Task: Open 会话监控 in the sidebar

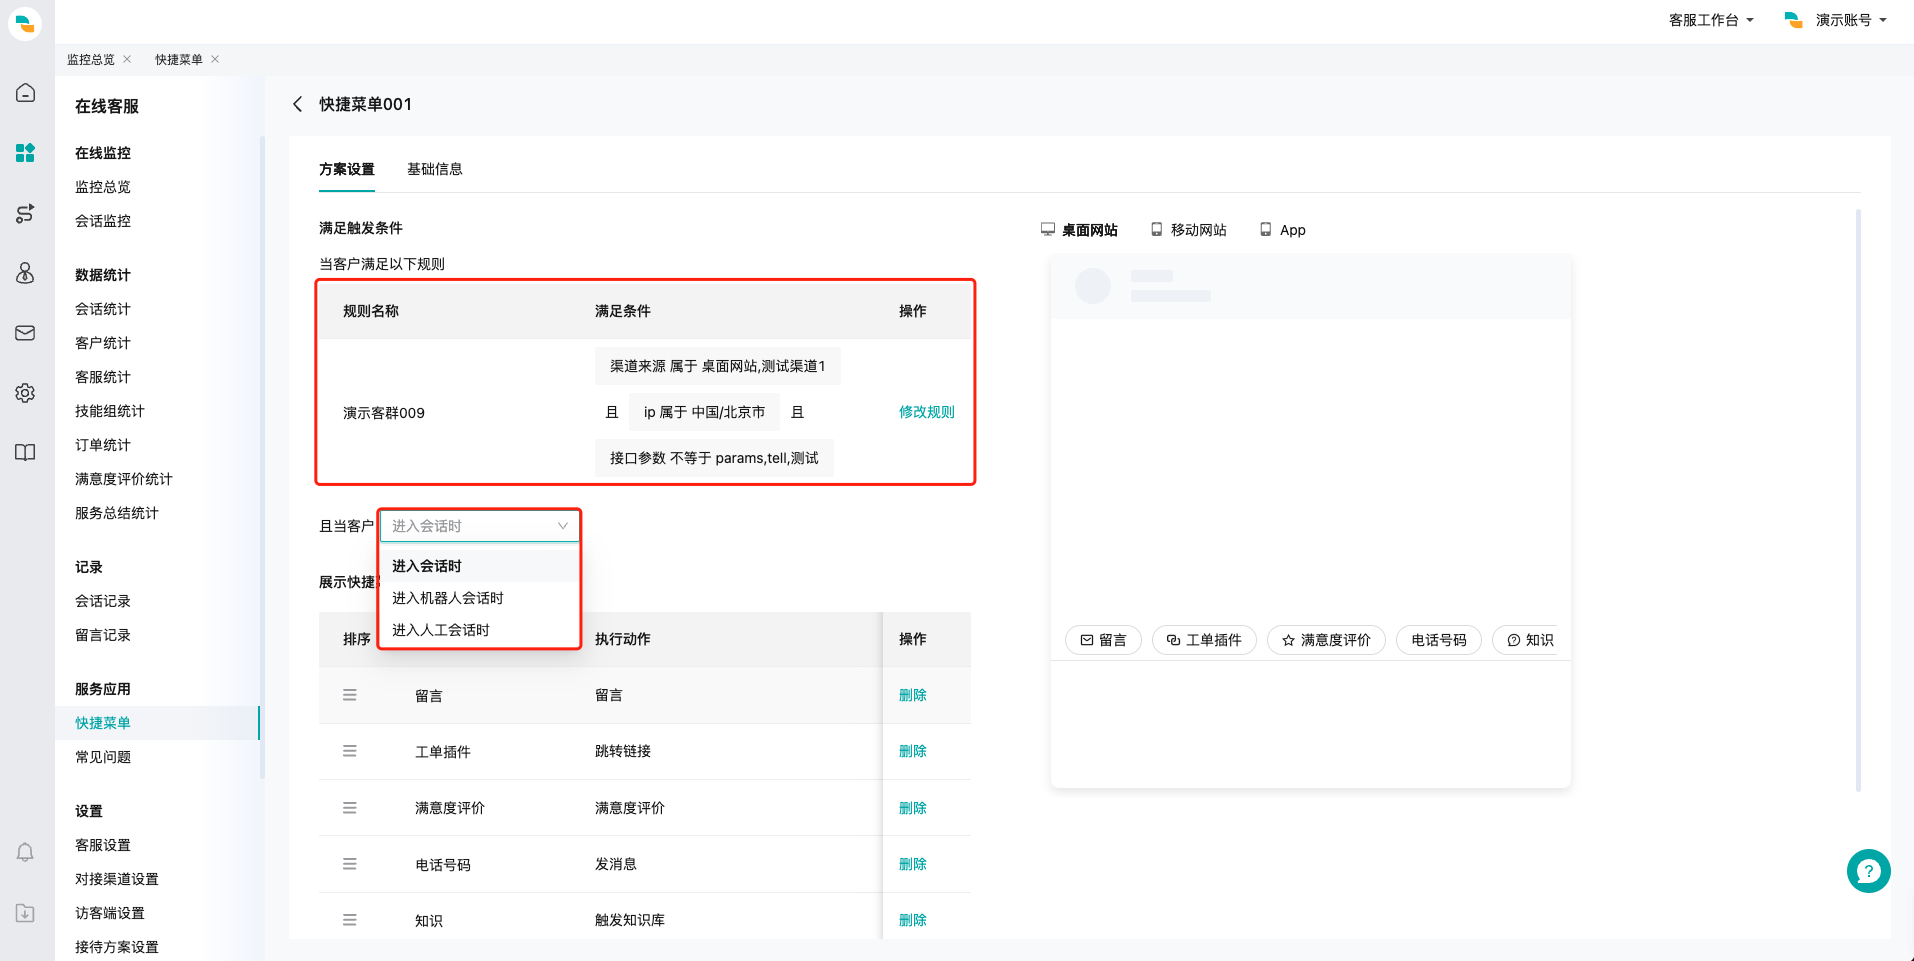Action: (103, 221)
